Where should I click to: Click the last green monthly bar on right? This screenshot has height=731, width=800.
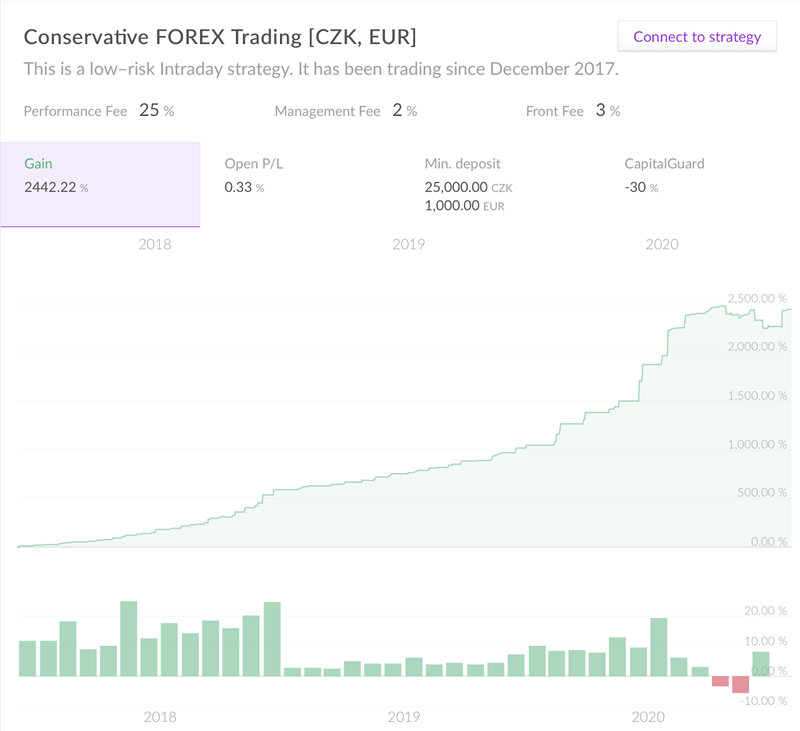click(761, 664)
